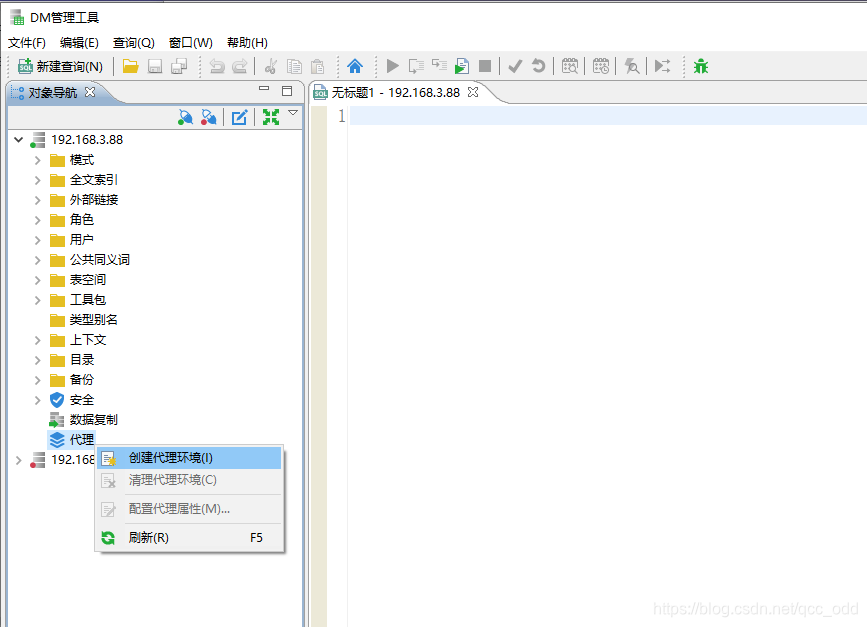Expand the 表空间 folder
This screenshot has width=867, height=627.
38,280
